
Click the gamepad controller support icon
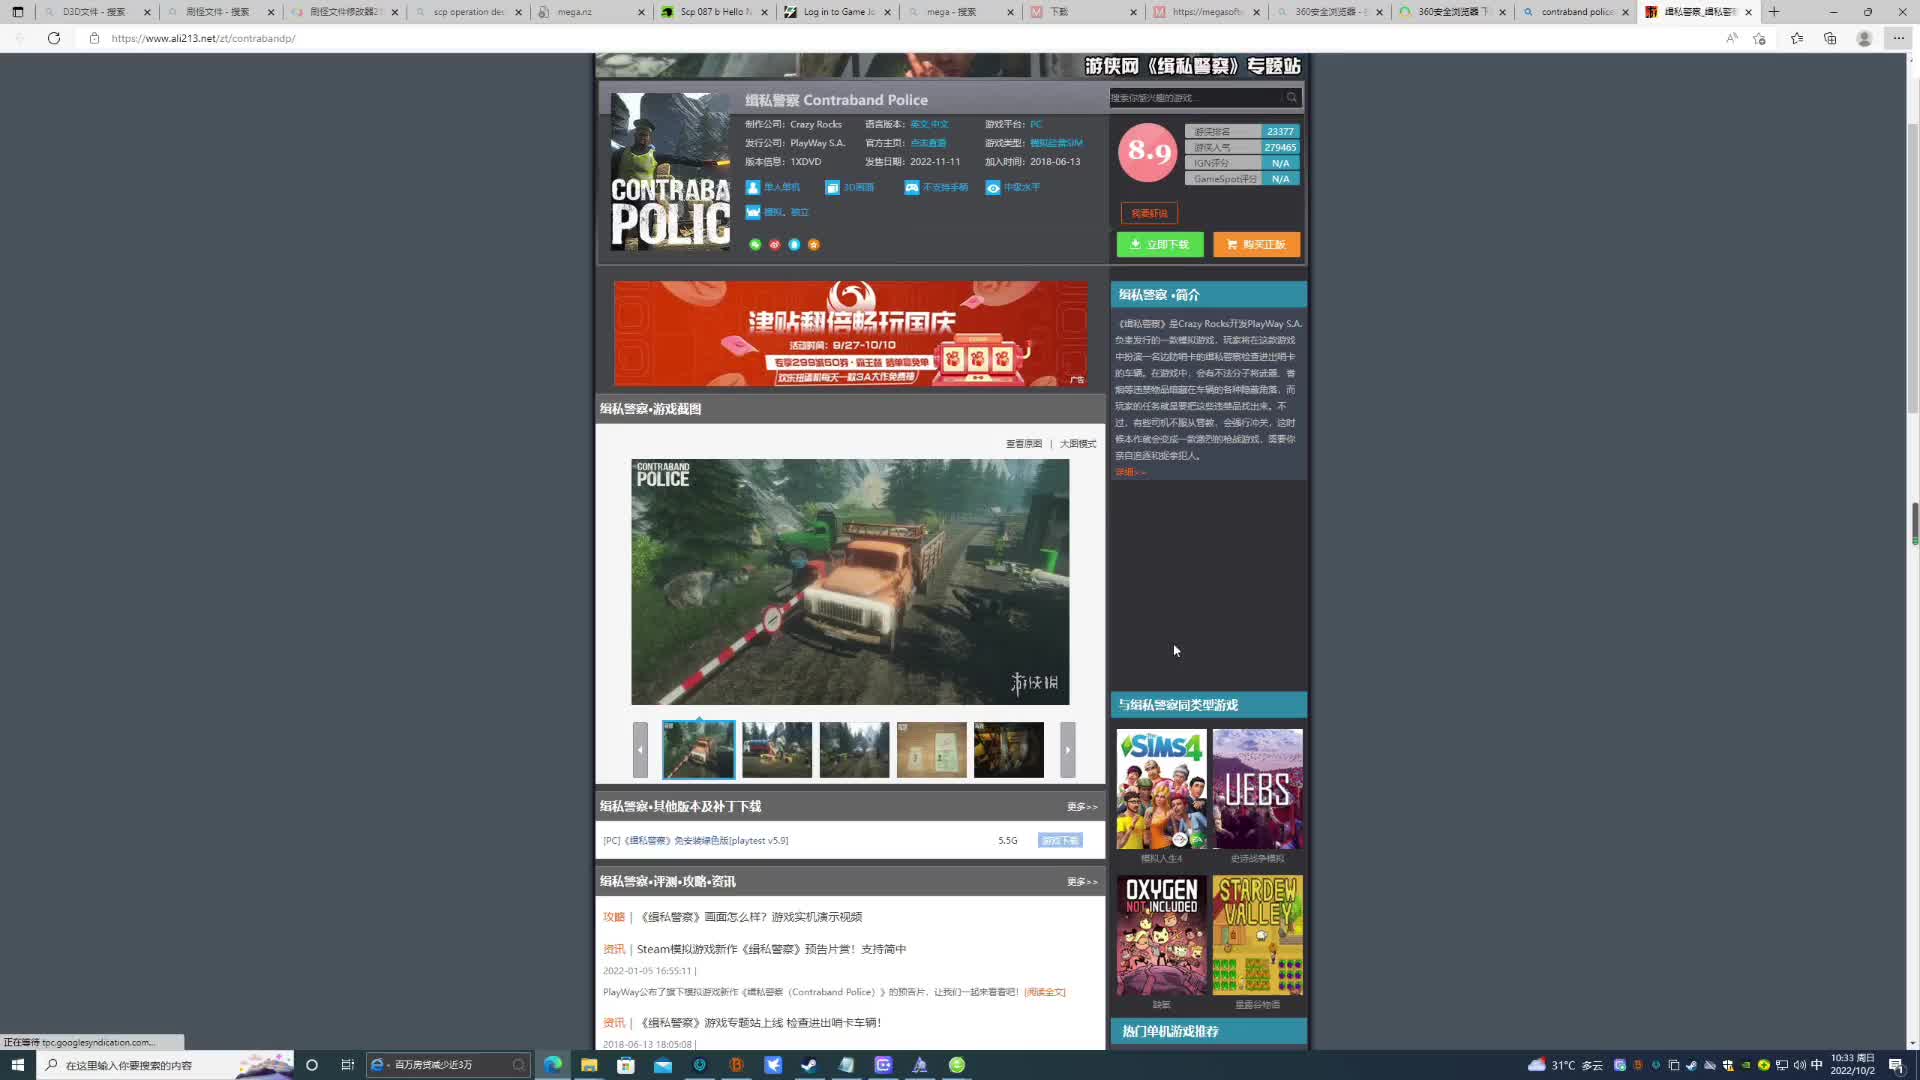tap(912, 187)
